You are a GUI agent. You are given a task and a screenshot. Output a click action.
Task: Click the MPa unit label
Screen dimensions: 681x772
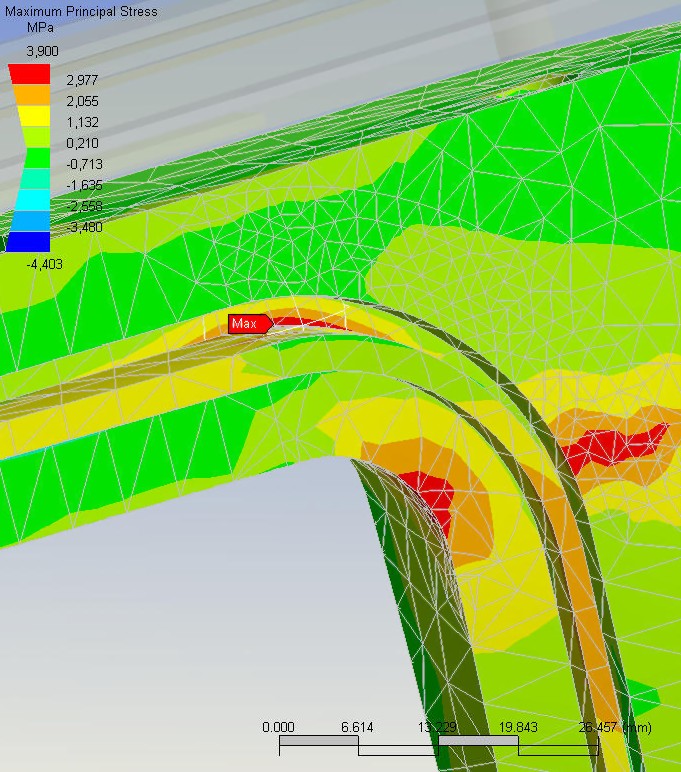point(38,26)
